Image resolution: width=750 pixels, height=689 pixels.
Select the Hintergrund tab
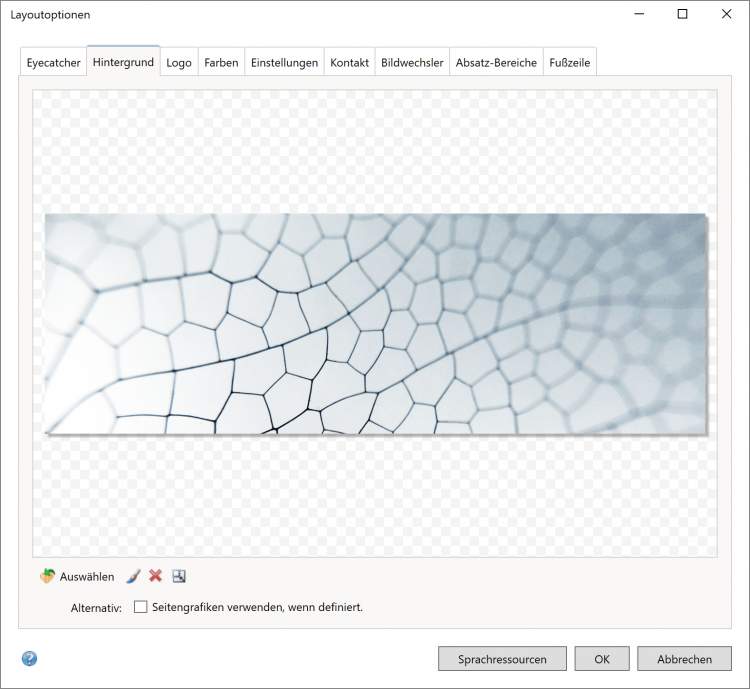(123, 62)
